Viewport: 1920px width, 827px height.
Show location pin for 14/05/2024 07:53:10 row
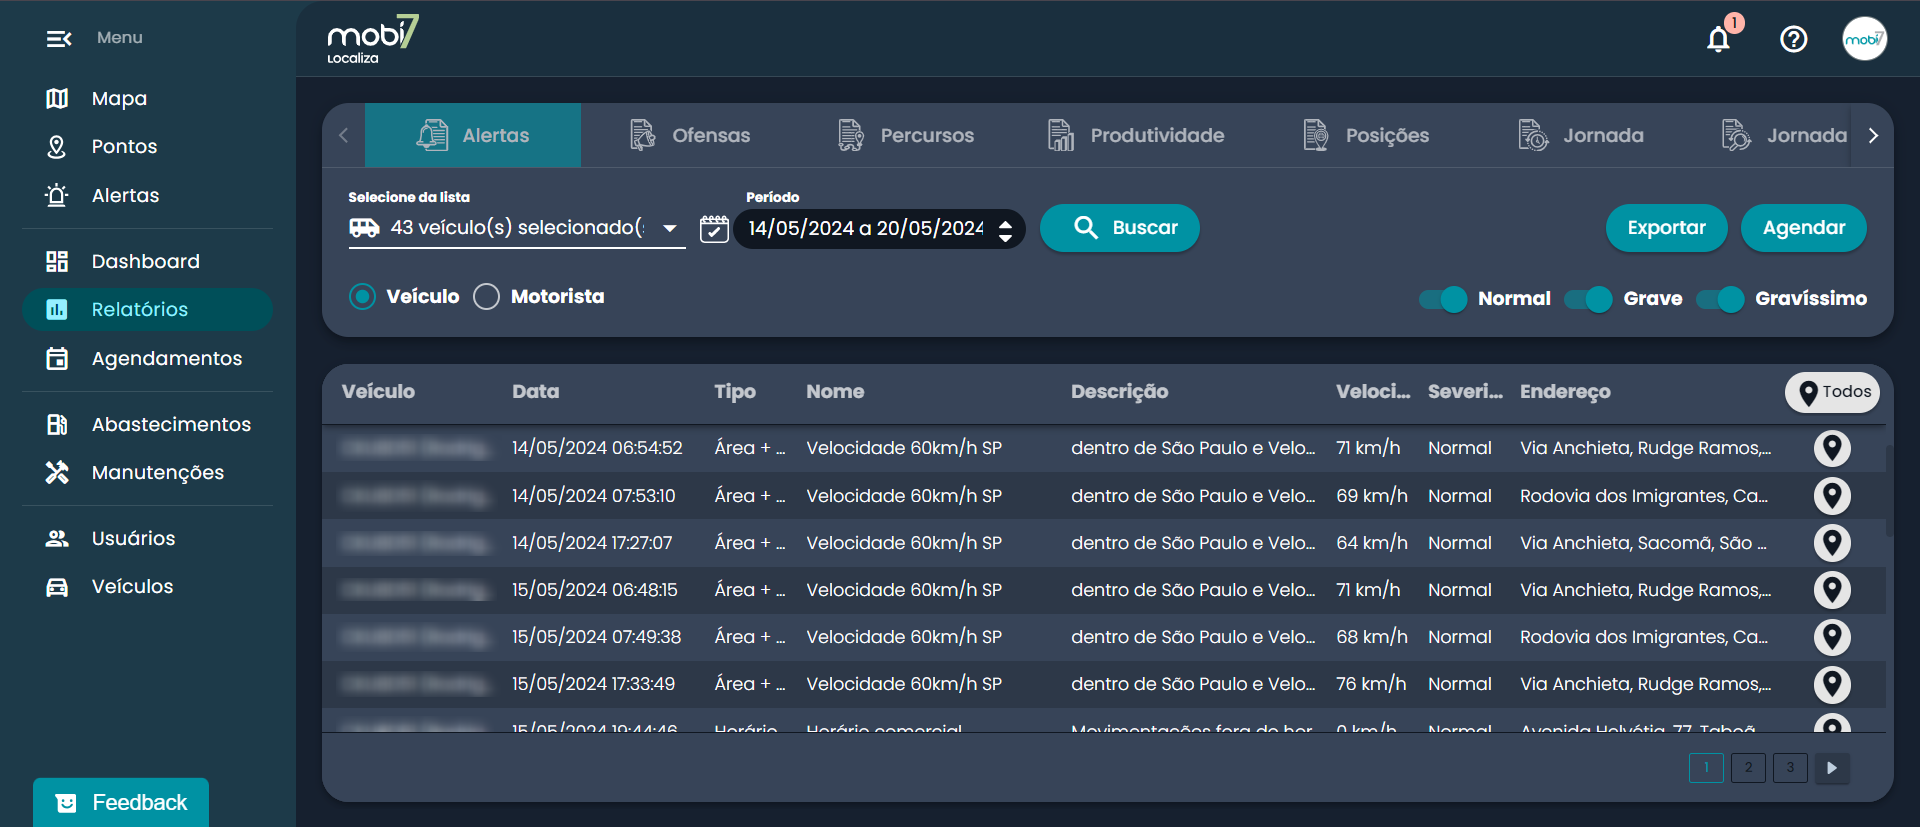[1832, 496]
